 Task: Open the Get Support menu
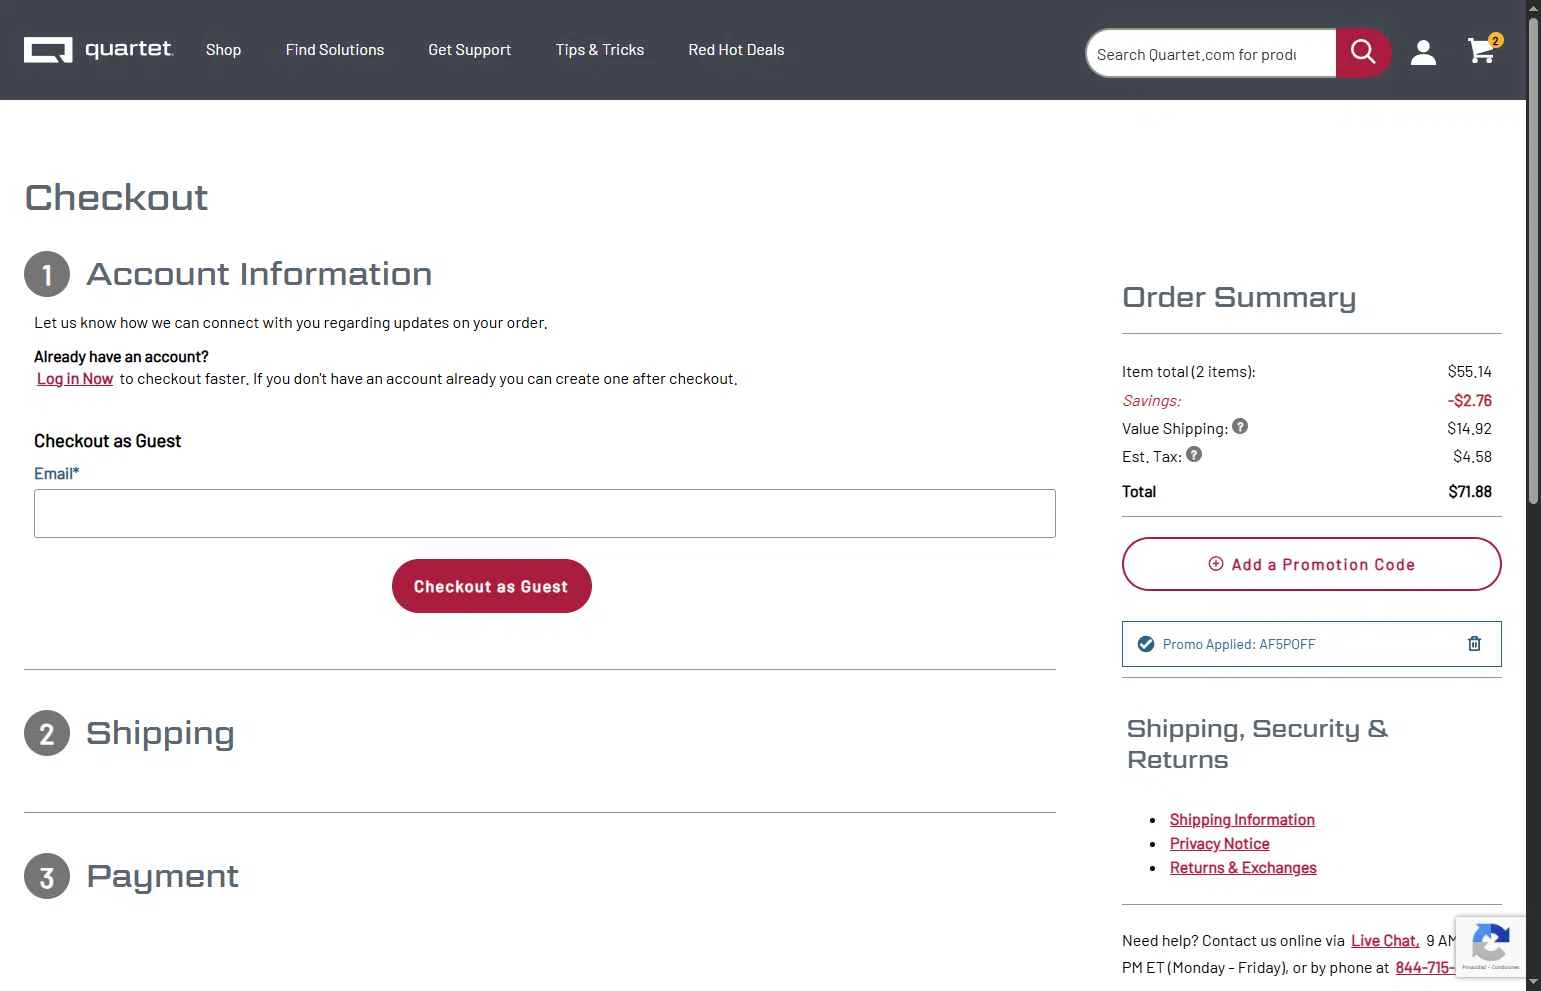(x=470, y=50)
